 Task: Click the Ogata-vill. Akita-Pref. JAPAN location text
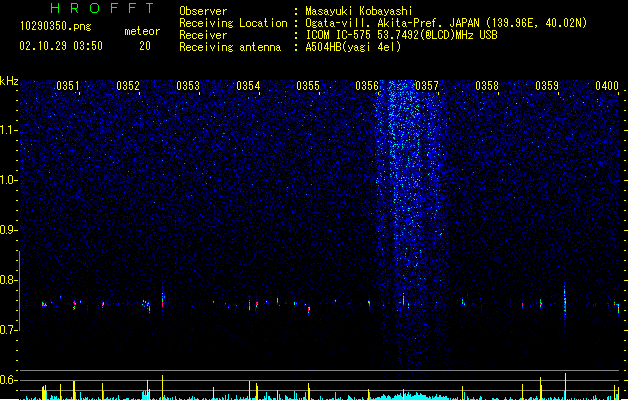tap(446, 23)
